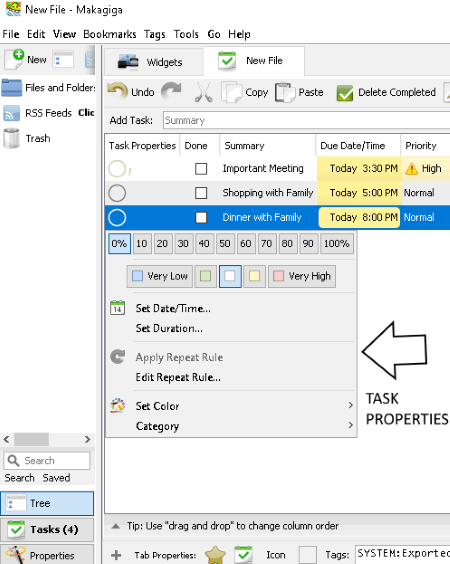Click the Apply Repeat Rule icon
The width and height of the screenshot is (450, 564).
pyautogui.click(x=118, y=356)
